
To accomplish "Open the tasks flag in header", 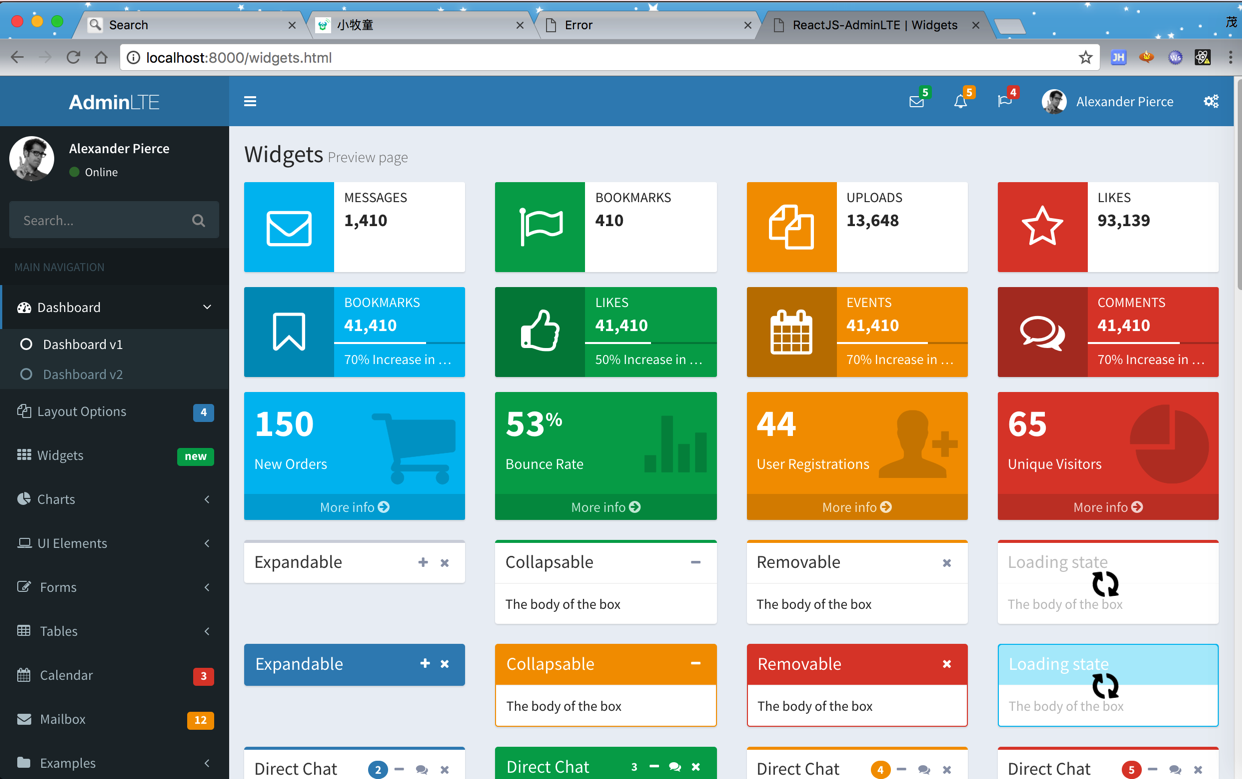I will pyautogui.click(x=1004, y=102).
